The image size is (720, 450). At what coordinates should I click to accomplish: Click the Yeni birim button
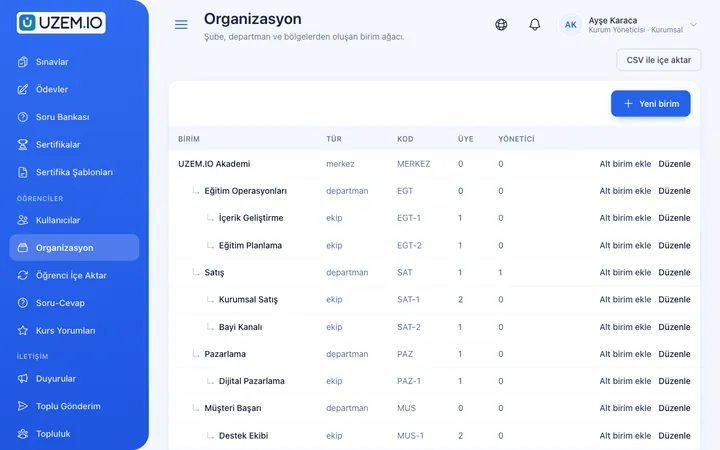click(650, 104)
